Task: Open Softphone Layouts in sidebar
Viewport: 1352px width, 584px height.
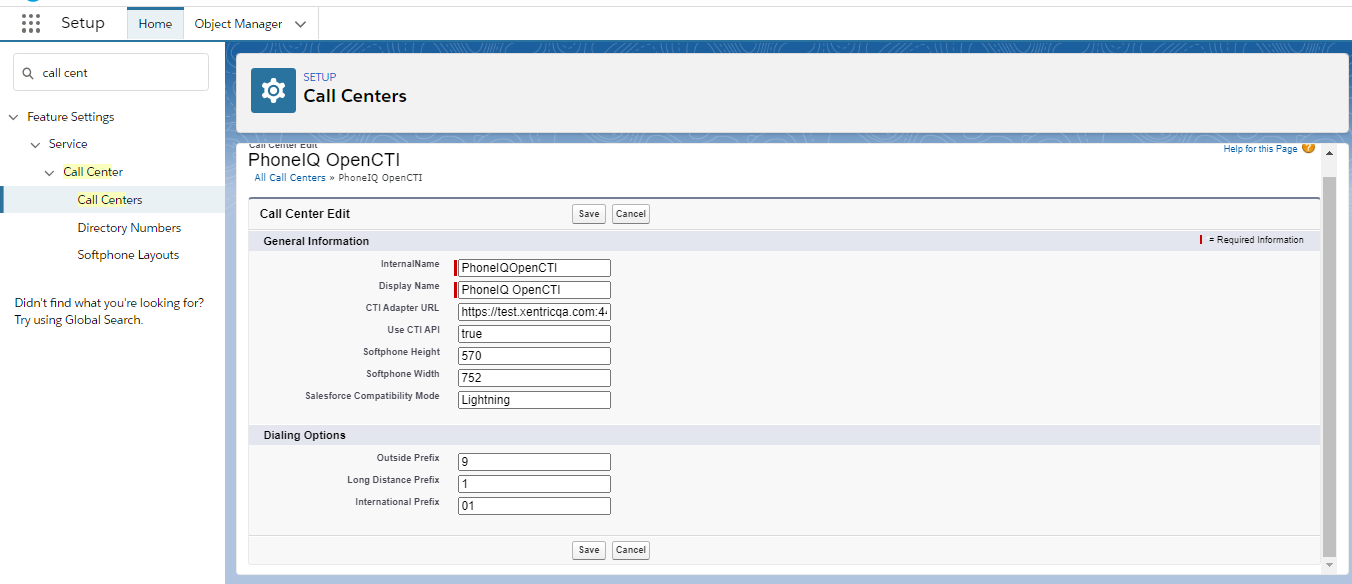Action: pyautogui.click(x=128, y=255)
